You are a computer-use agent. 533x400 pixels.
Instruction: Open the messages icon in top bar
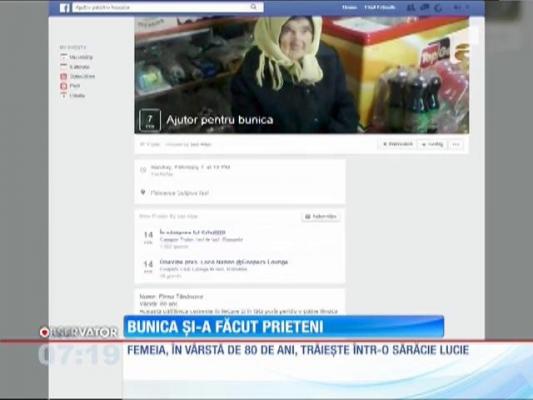pyautogui.click(x=425, y=7)
